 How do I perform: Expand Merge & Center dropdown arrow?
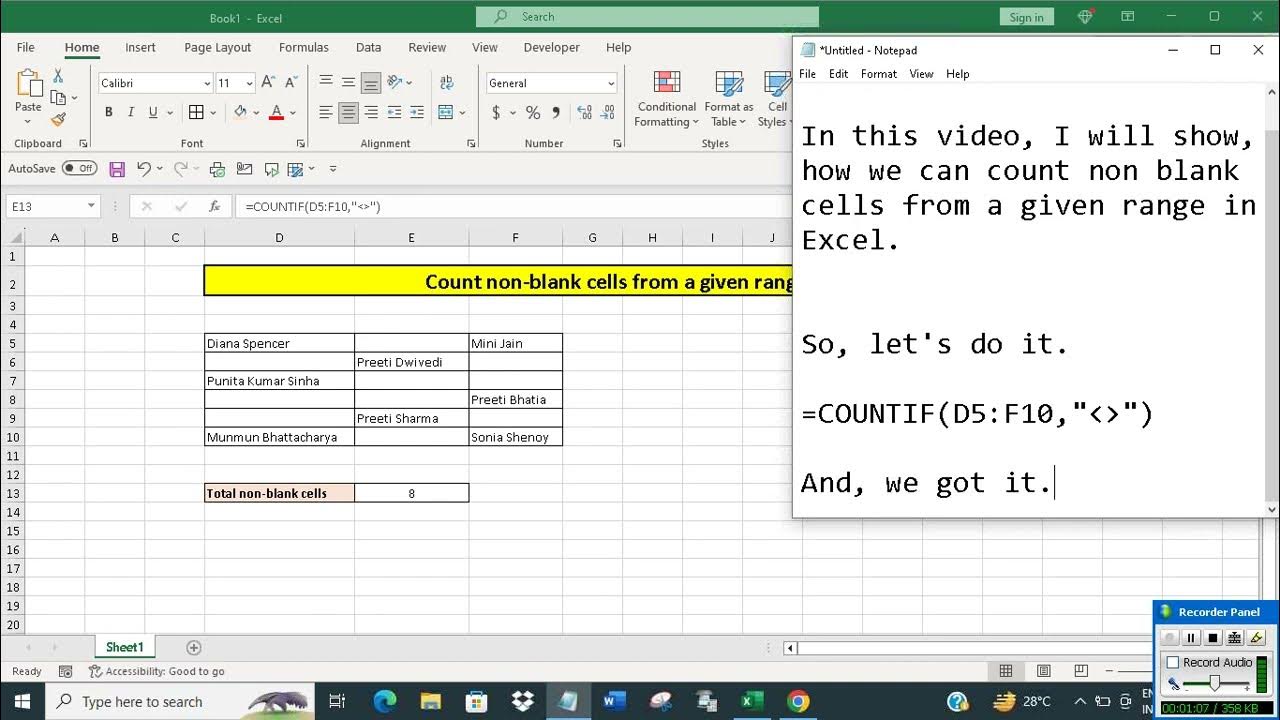[x=463, y=113]
